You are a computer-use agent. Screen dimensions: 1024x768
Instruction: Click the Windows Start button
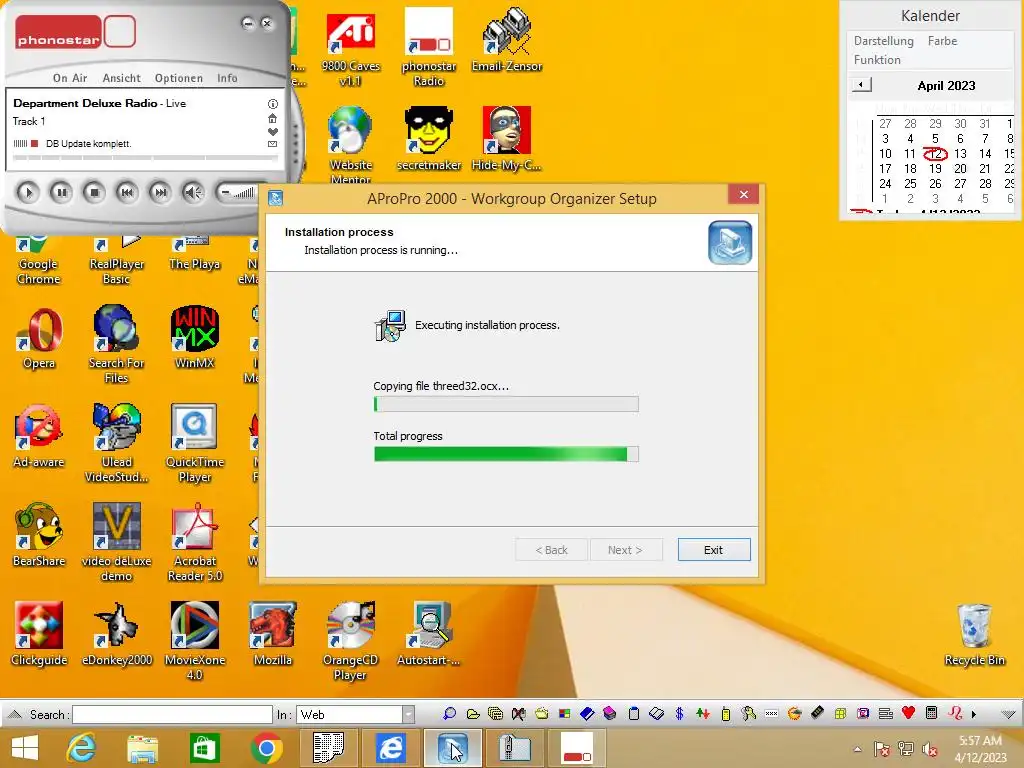point(25,748)
